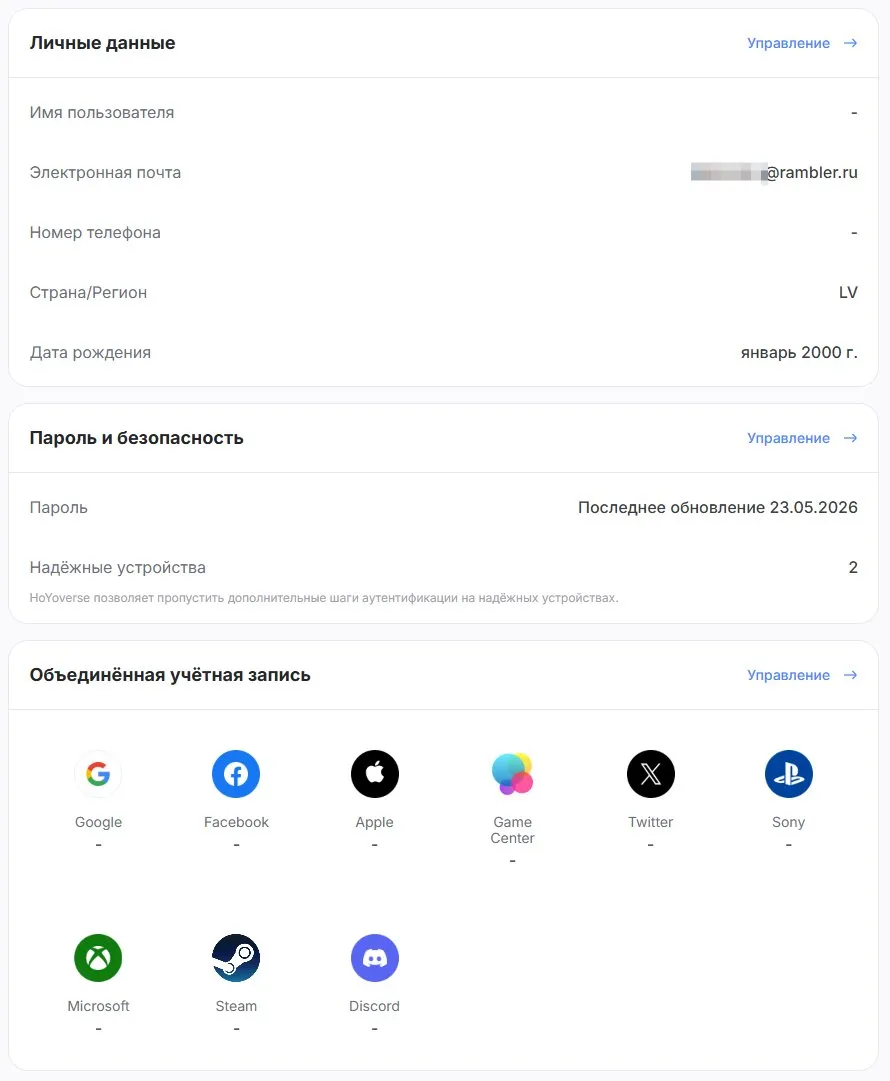This screenshot has height=1081, width=890.
Task: Open the Game Center icon
Action: click(x=512, y=774)
